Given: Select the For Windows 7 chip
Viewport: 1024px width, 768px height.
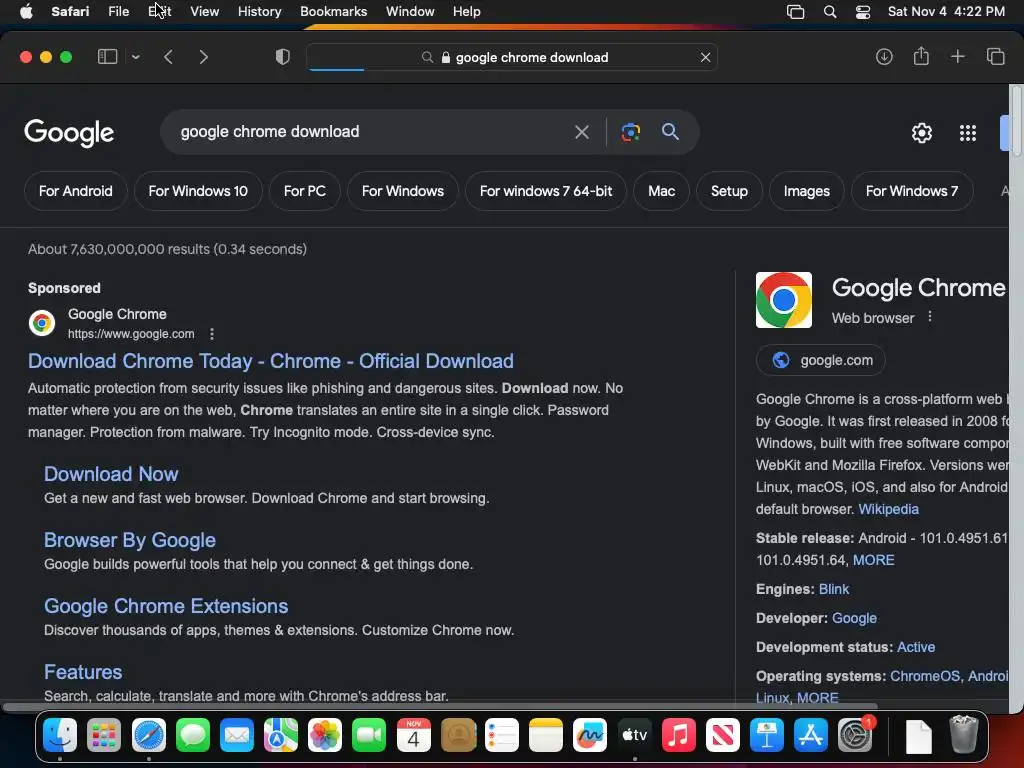Looking at the screenshot, I should point(912,191).
